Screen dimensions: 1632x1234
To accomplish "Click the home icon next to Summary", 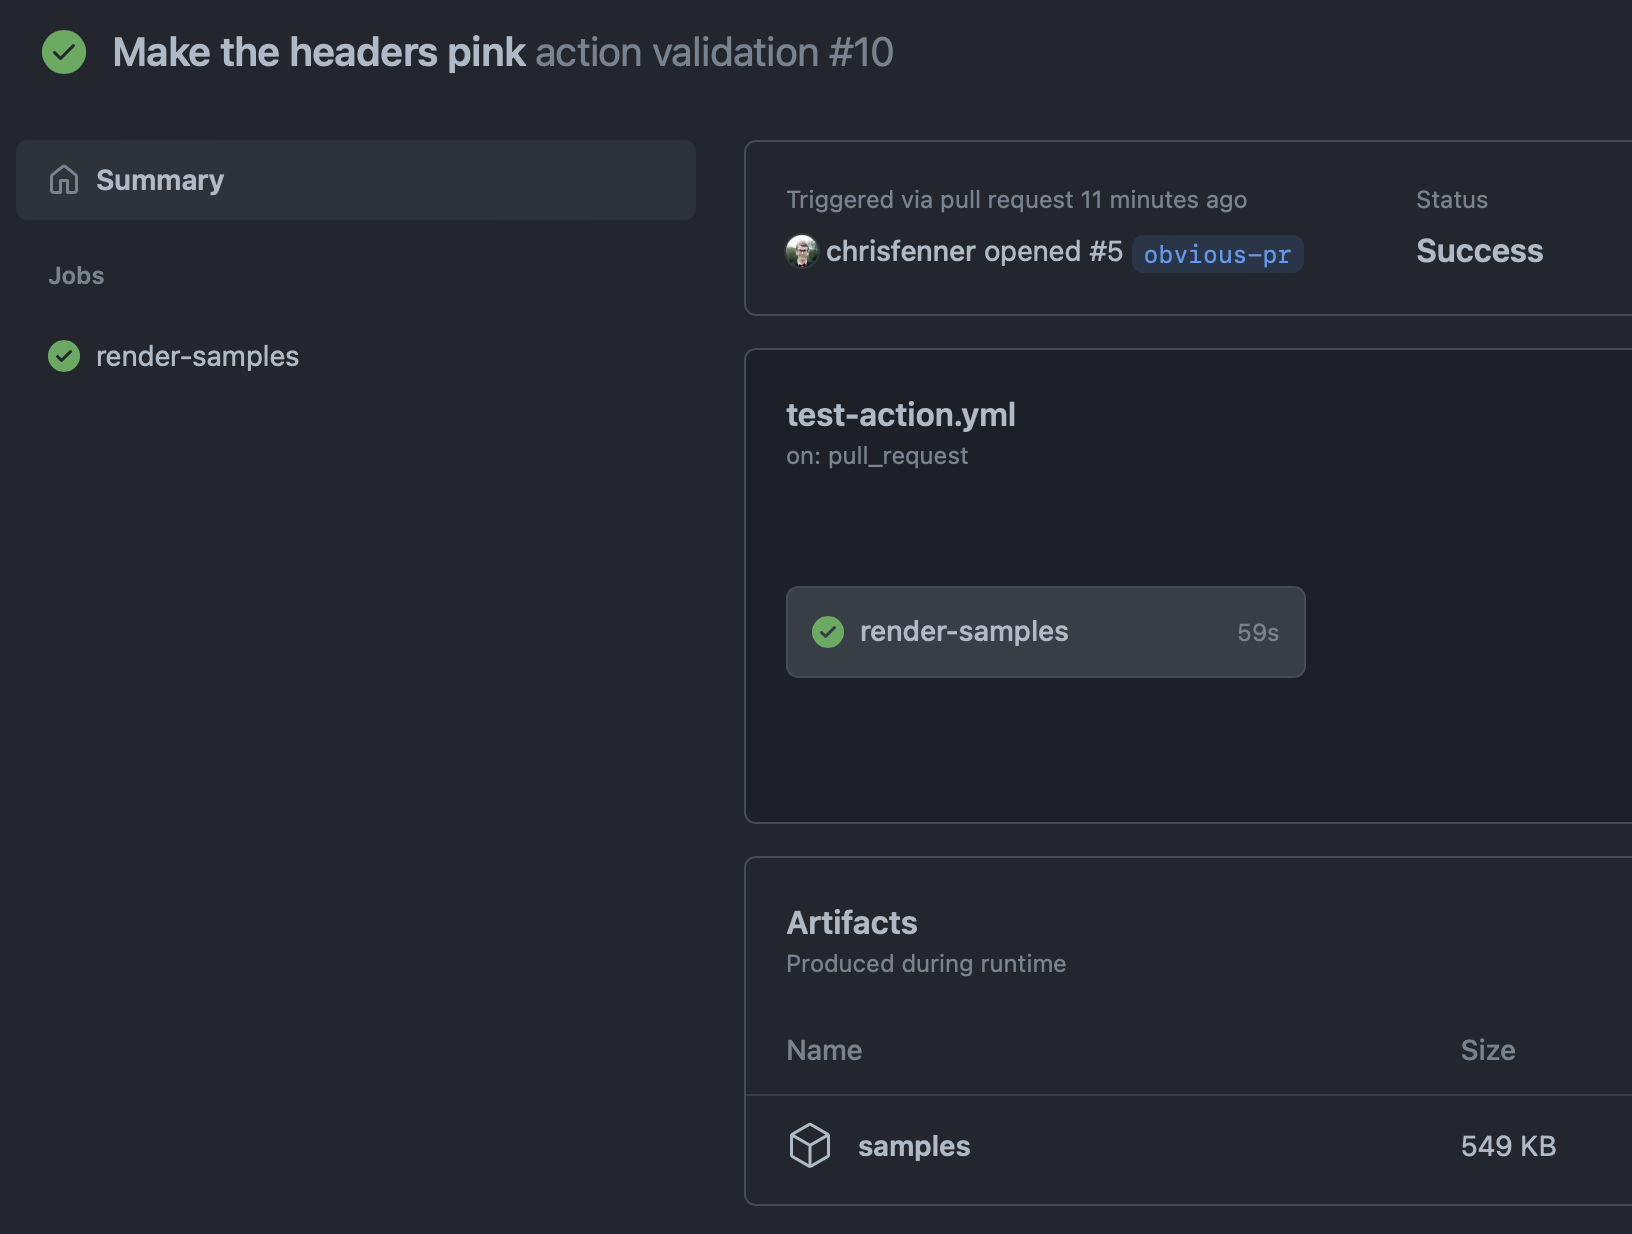I will click(x=63, y=180).
